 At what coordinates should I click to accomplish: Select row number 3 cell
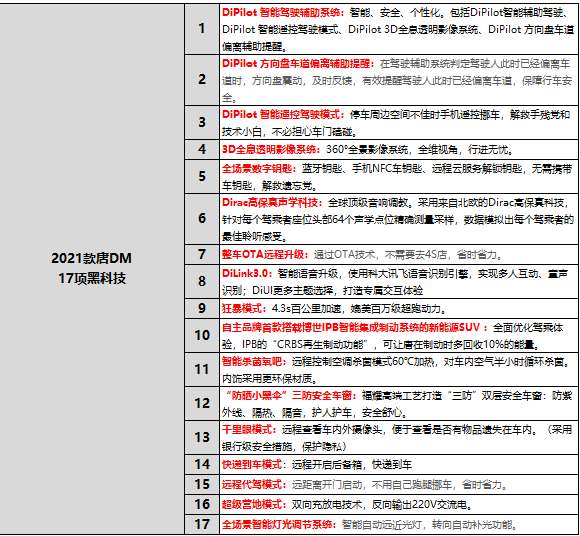tap(202, 122)
